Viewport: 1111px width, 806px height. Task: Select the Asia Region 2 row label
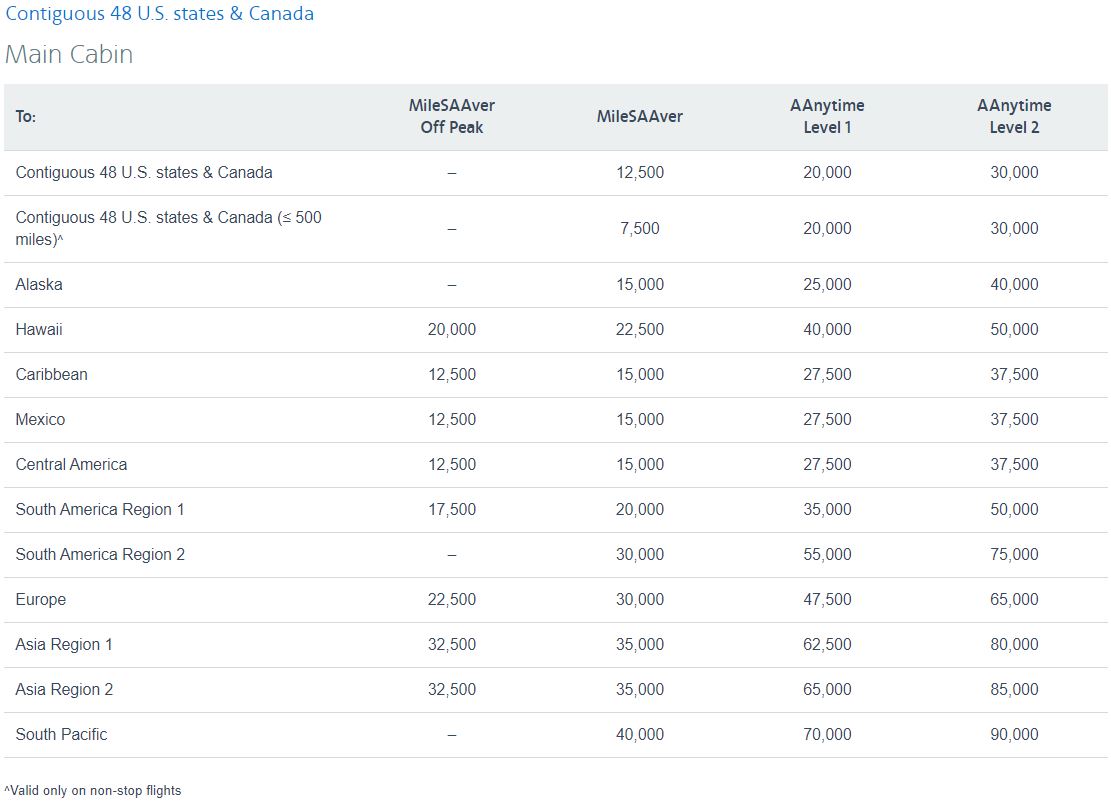coord(64,689)
